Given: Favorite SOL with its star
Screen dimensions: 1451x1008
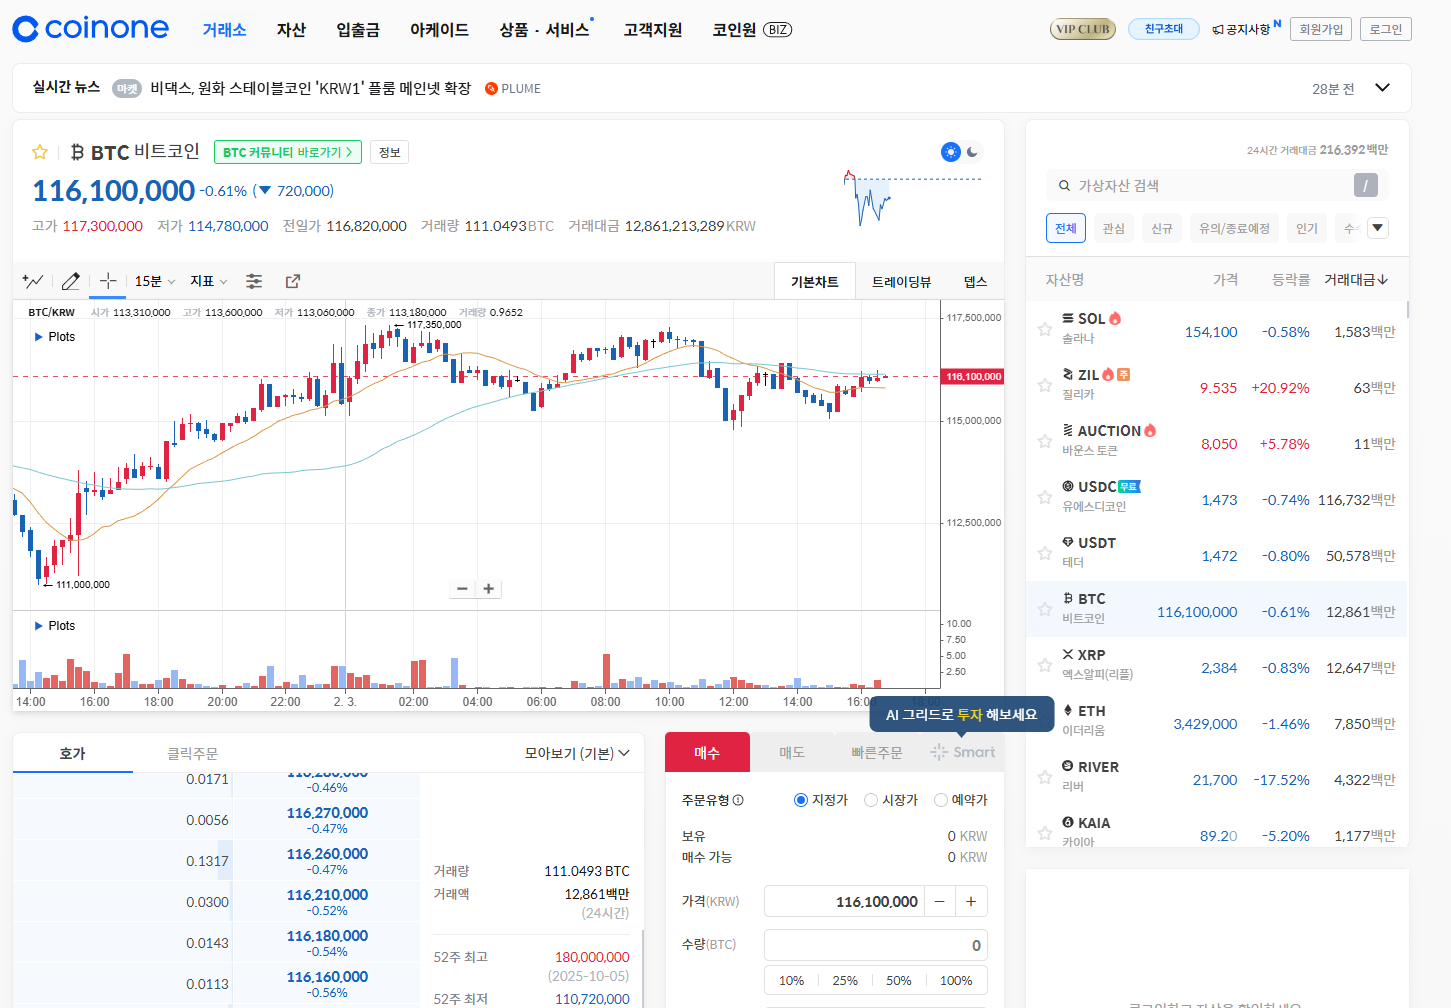Looking at the screenshot, I should pos(1044,329).
